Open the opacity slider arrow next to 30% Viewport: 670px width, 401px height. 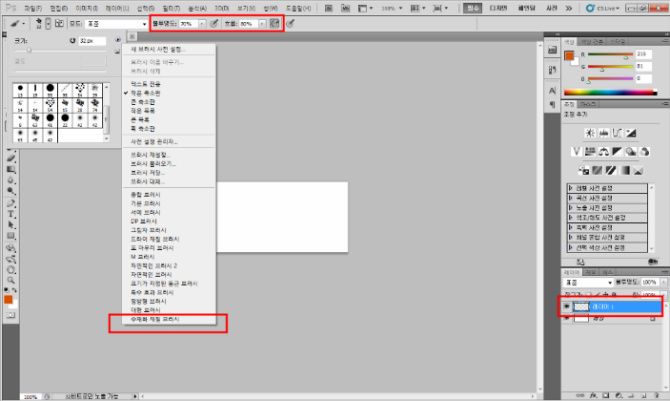click(x=202, y=24)
